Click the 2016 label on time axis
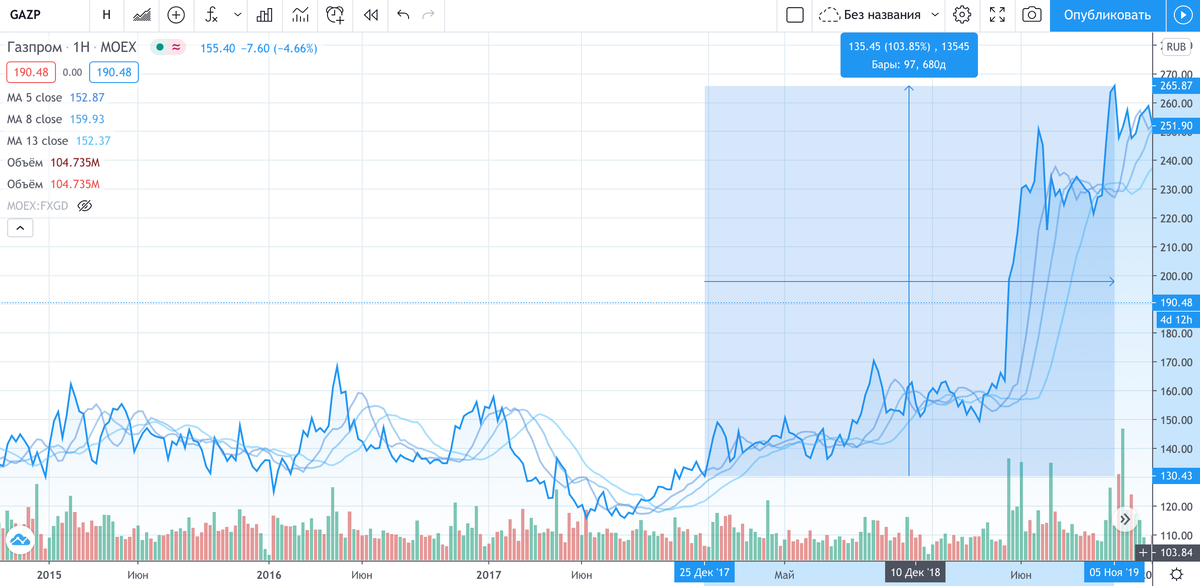The width and height of the screenshot is (1200, 586). coord(268,574)
